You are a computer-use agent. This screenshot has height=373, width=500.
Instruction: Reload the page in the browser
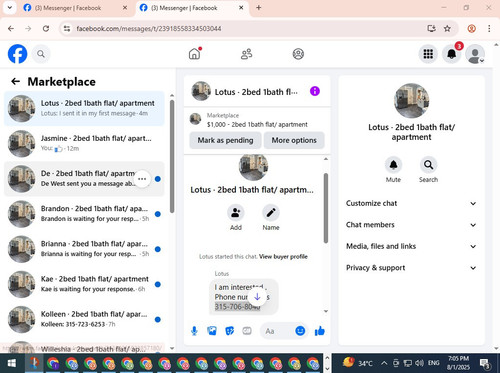(46, 29)
